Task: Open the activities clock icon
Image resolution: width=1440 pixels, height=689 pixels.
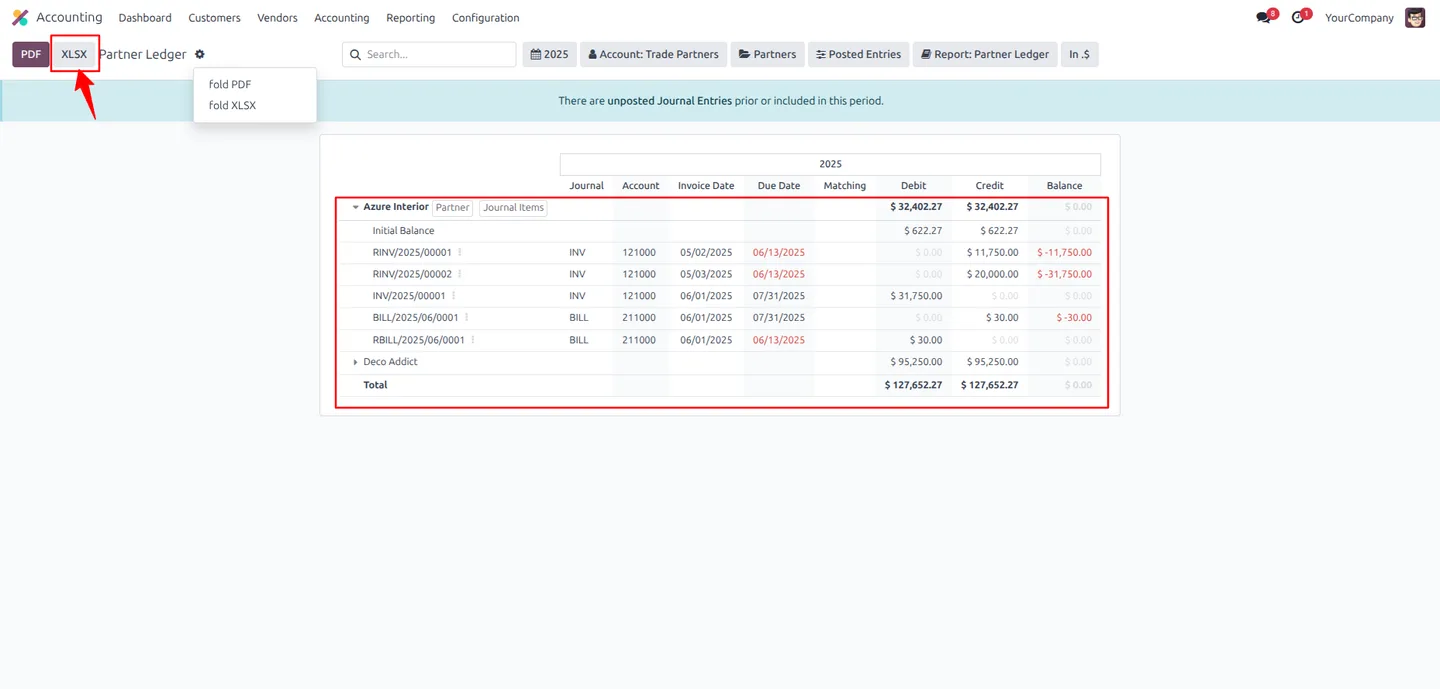Action: point(1298,18)
